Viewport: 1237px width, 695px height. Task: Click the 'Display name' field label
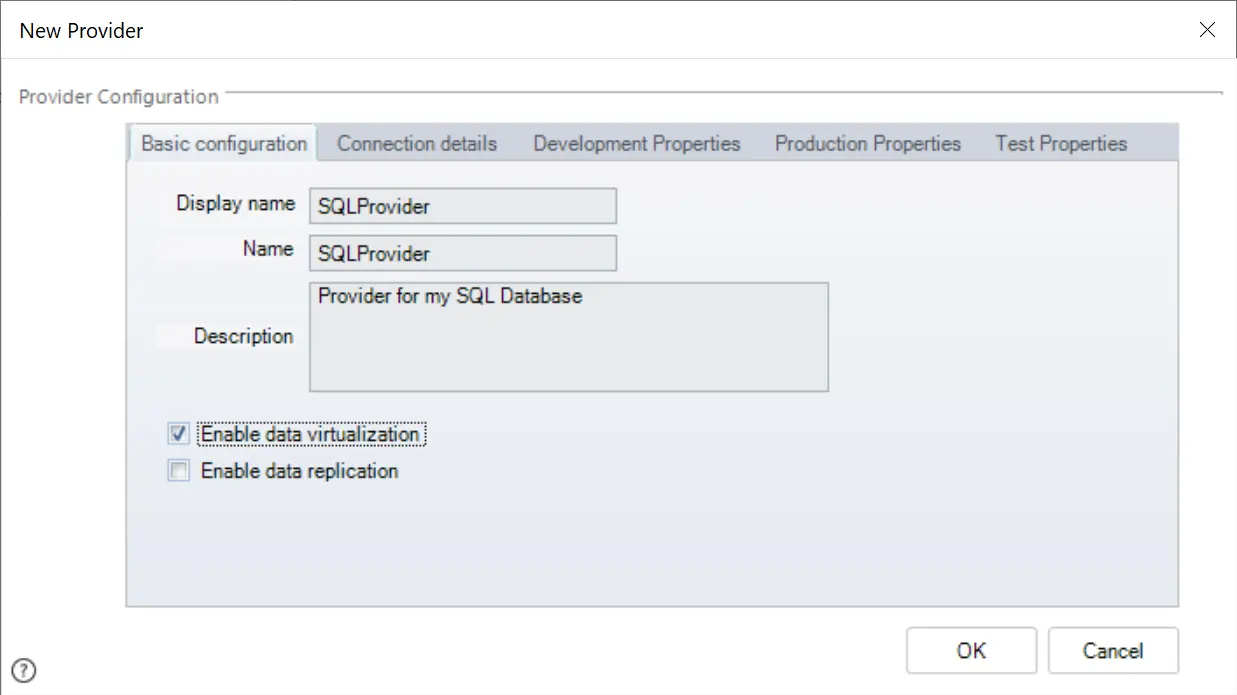click(x=236, y=203)
